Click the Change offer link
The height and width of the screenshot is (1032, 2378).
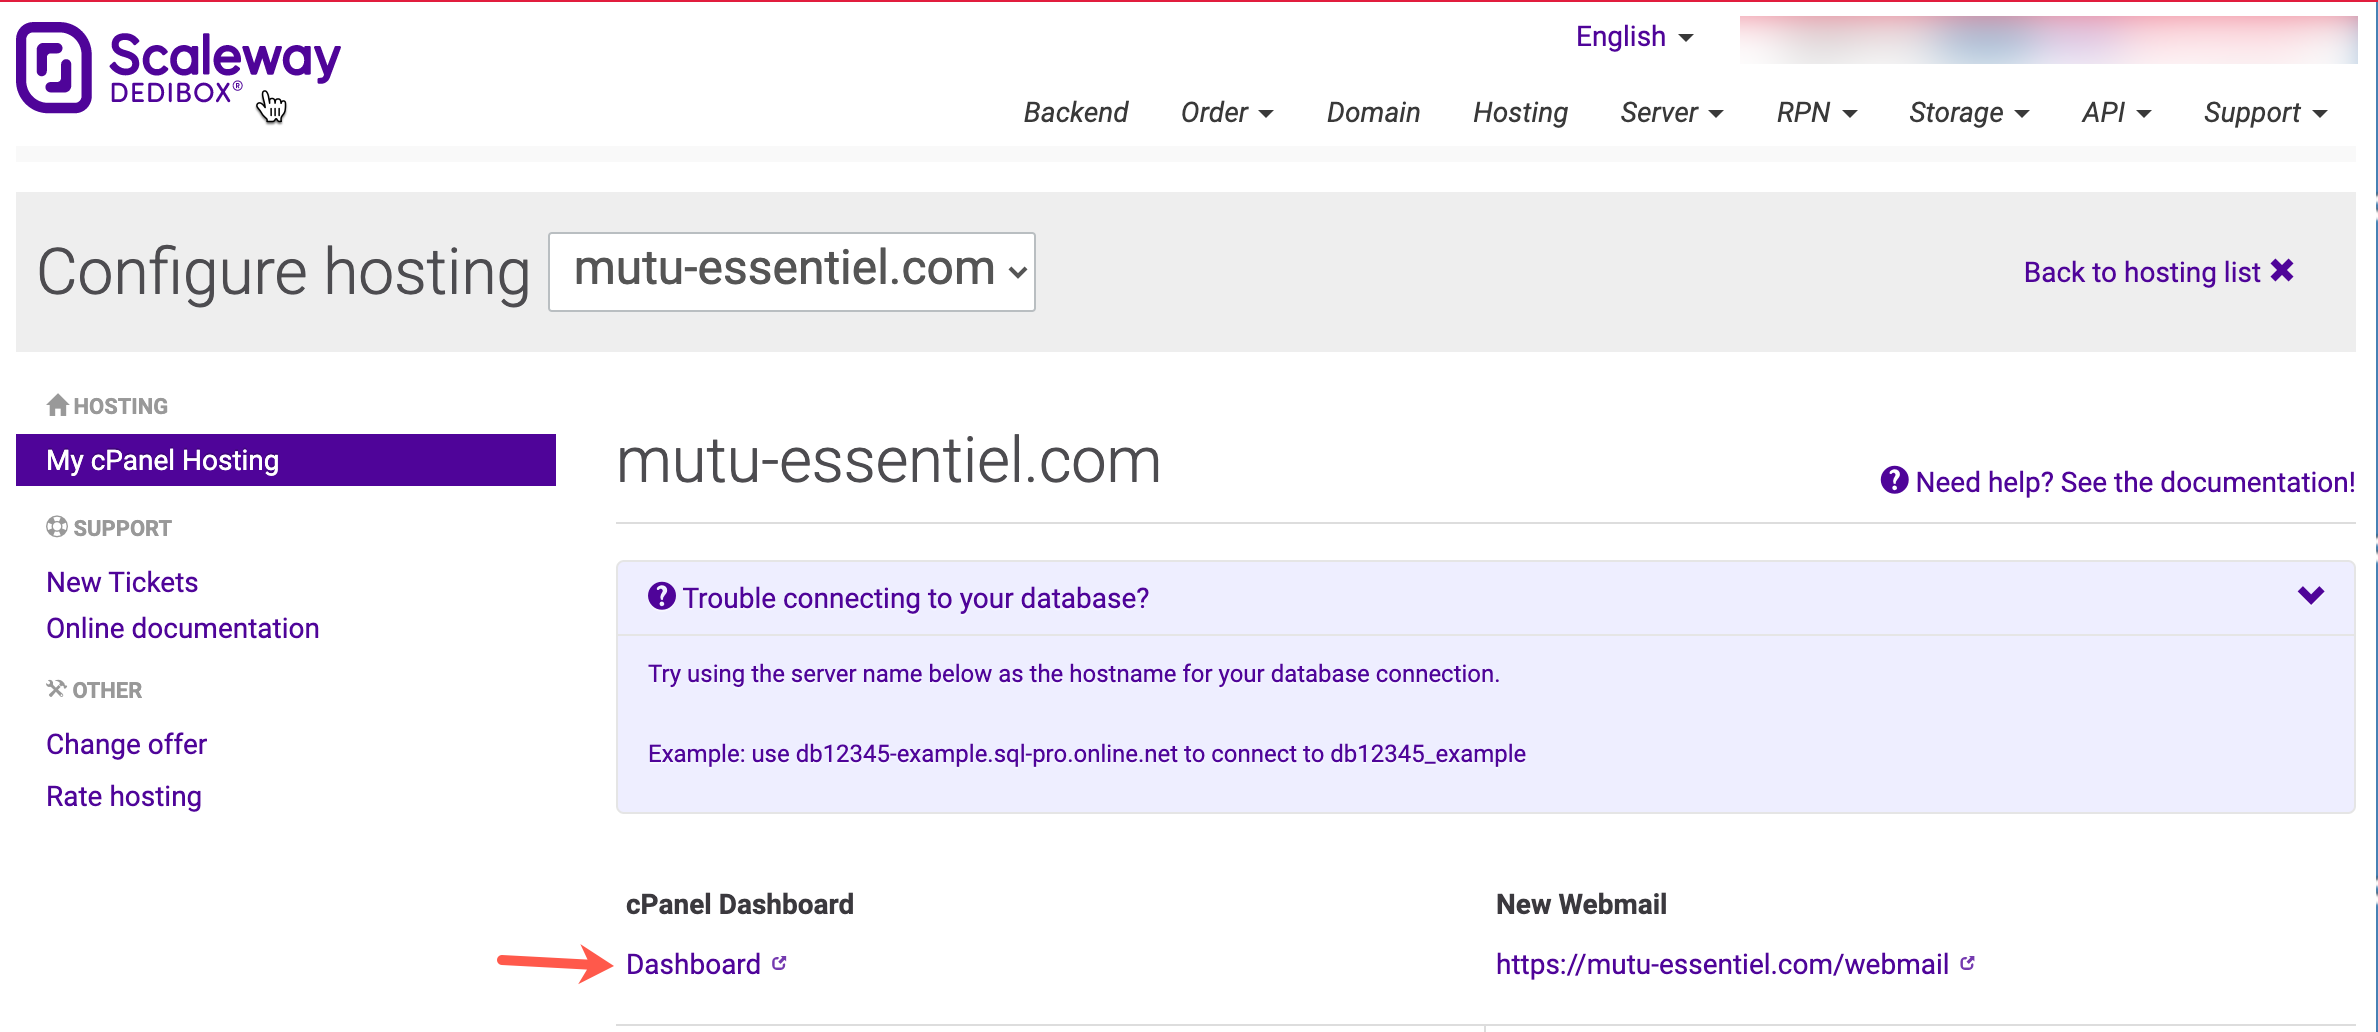point(126,744)
